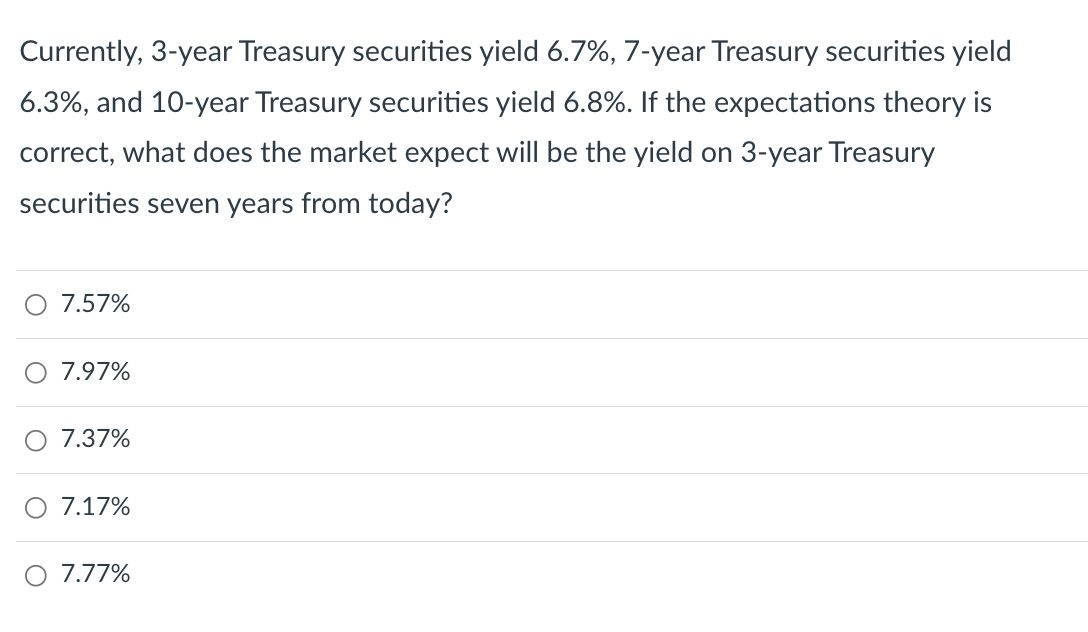Select the 7.77% radio button
1088x632 pixels.
pyautogui.click(x=36, y=574)
